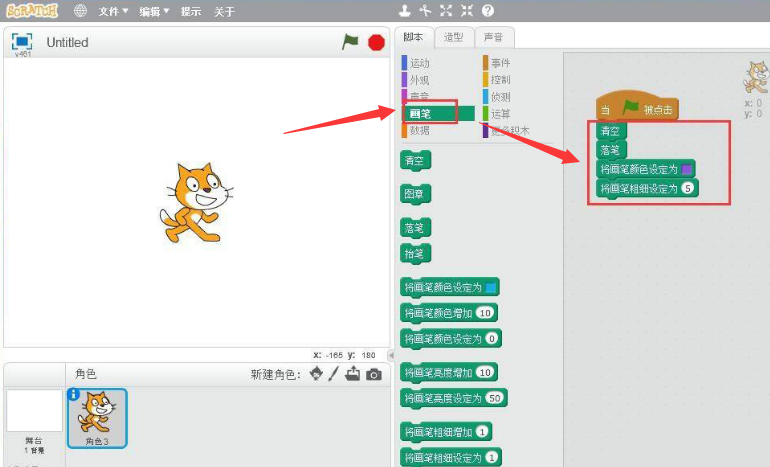This screenshot has width=770, height=467.
Task: Click value 5 in script pen size block
Action: (x=688, y=188)
